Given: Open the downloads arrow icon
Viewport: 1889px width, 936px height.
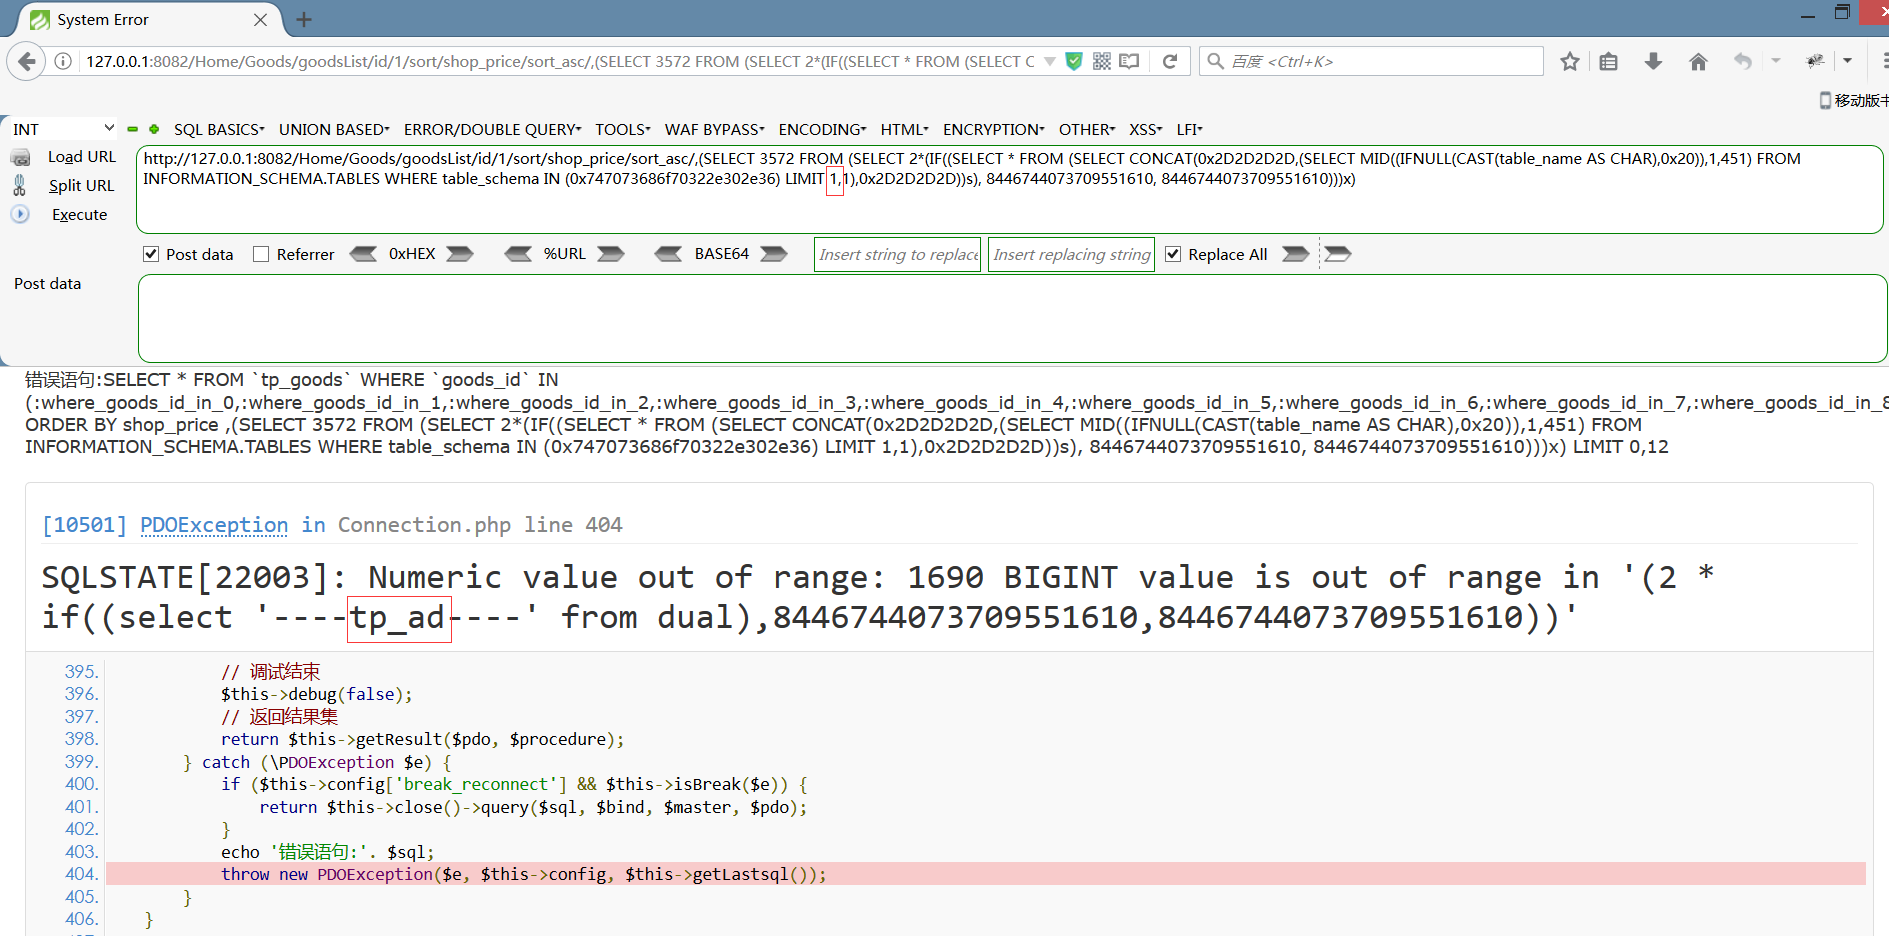Looking at the screenshot, I should click(x=1653, y=62).
